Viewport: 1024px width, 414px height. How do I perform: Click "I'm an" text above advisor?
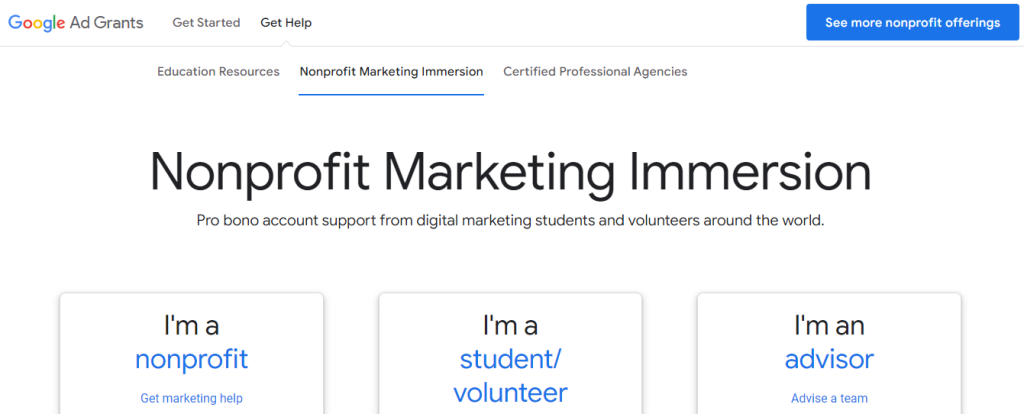tap(829, 325)
